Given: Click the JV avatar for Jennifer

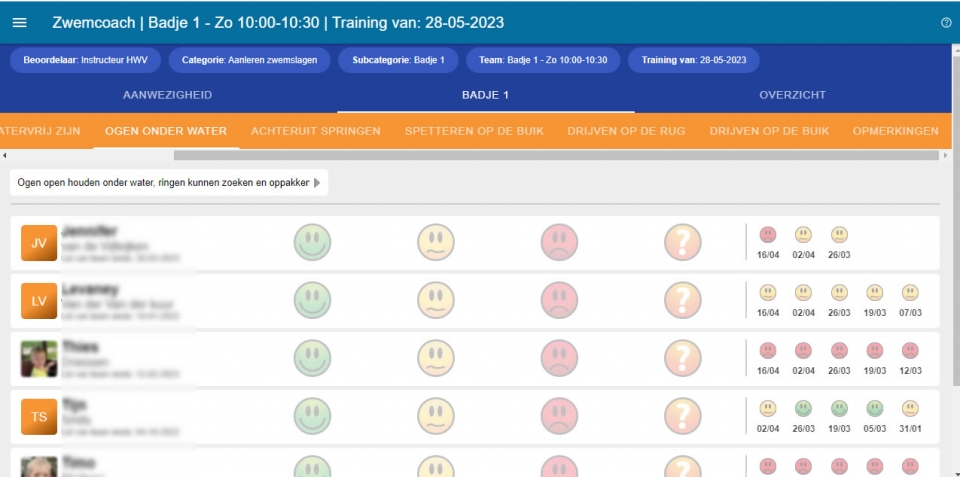Looking at the screenshot, I should point(39,243).
